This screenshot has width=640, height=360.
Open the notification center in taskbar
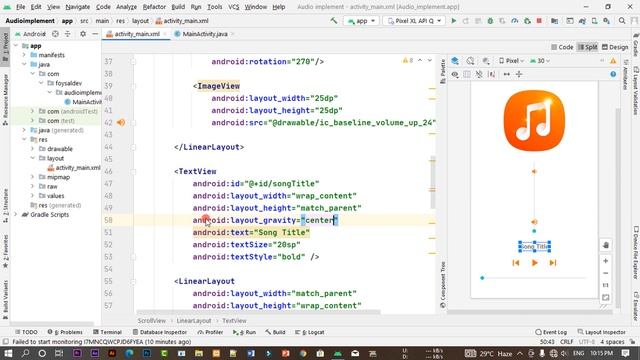pos(626,353)
